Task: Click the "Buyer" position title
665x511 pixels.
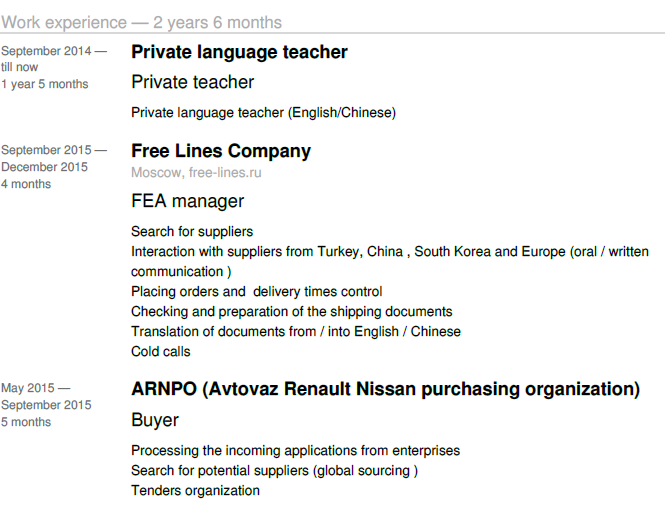Action: (155, 420)
